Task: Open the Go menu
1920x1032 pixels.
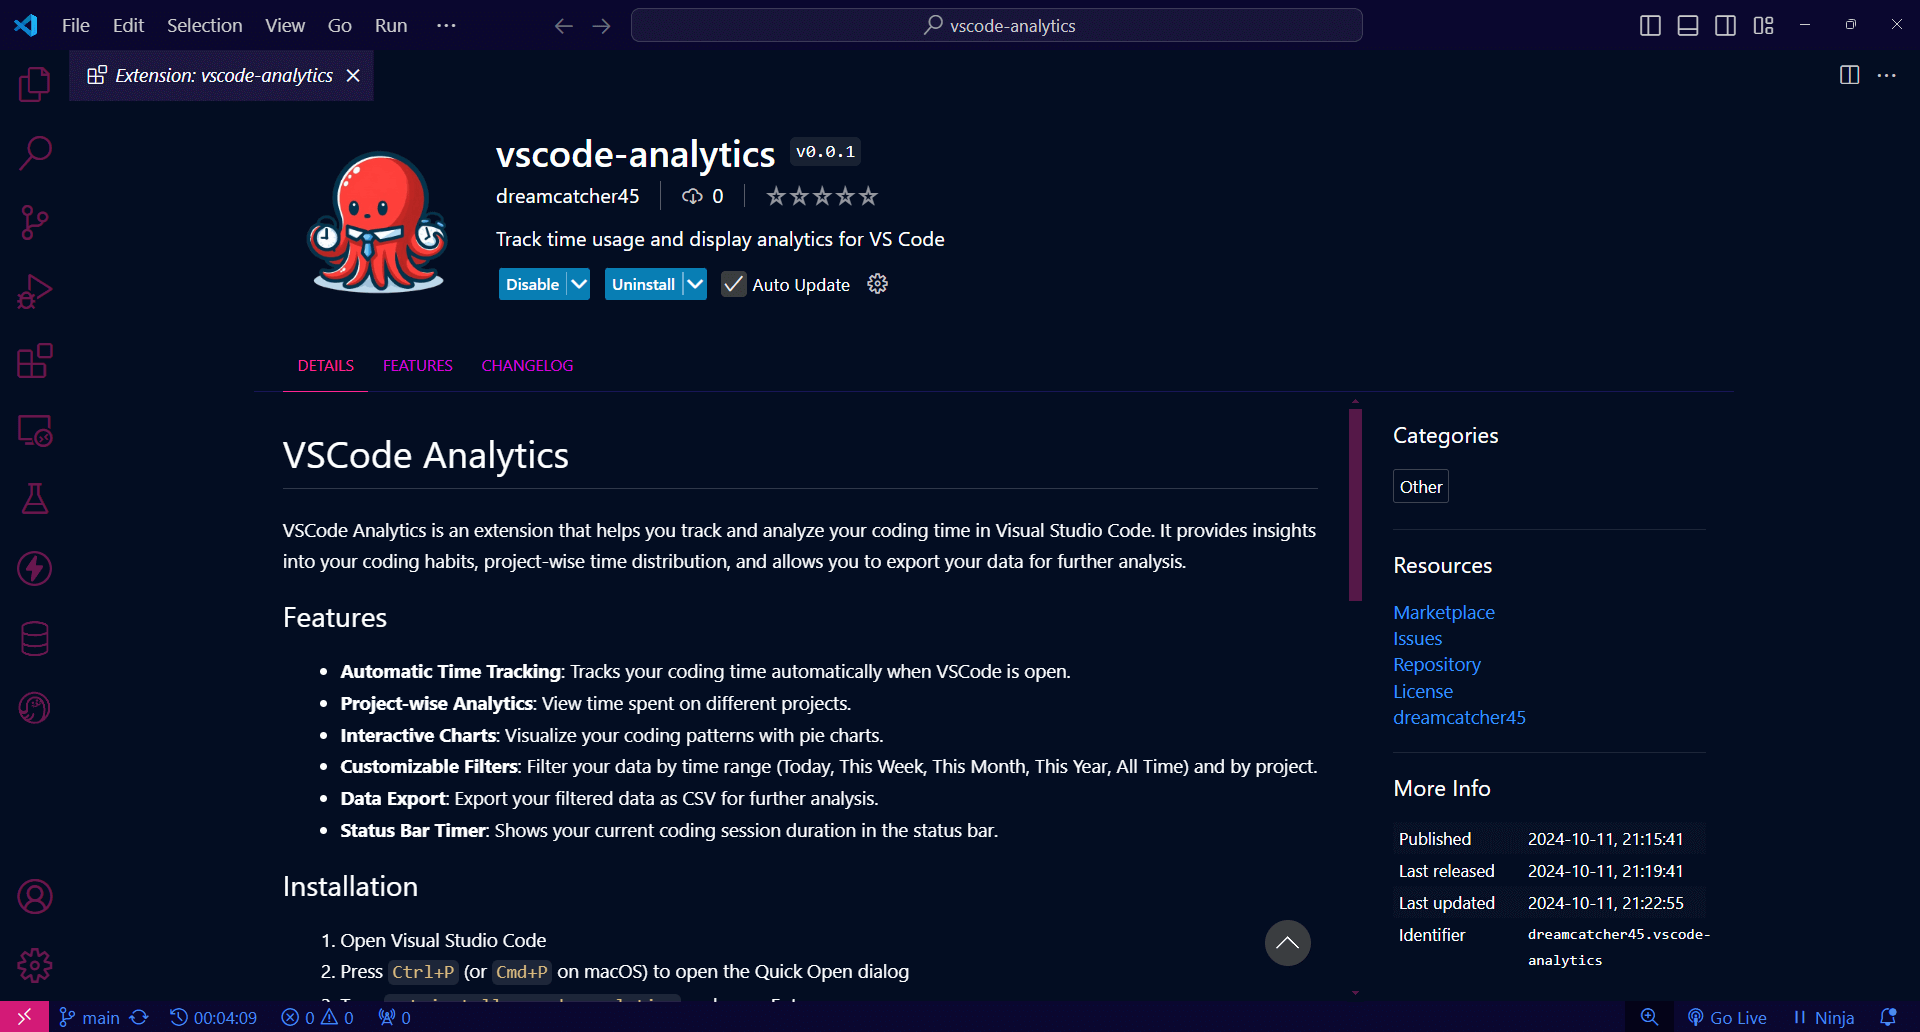Action: tap(340, 26)
